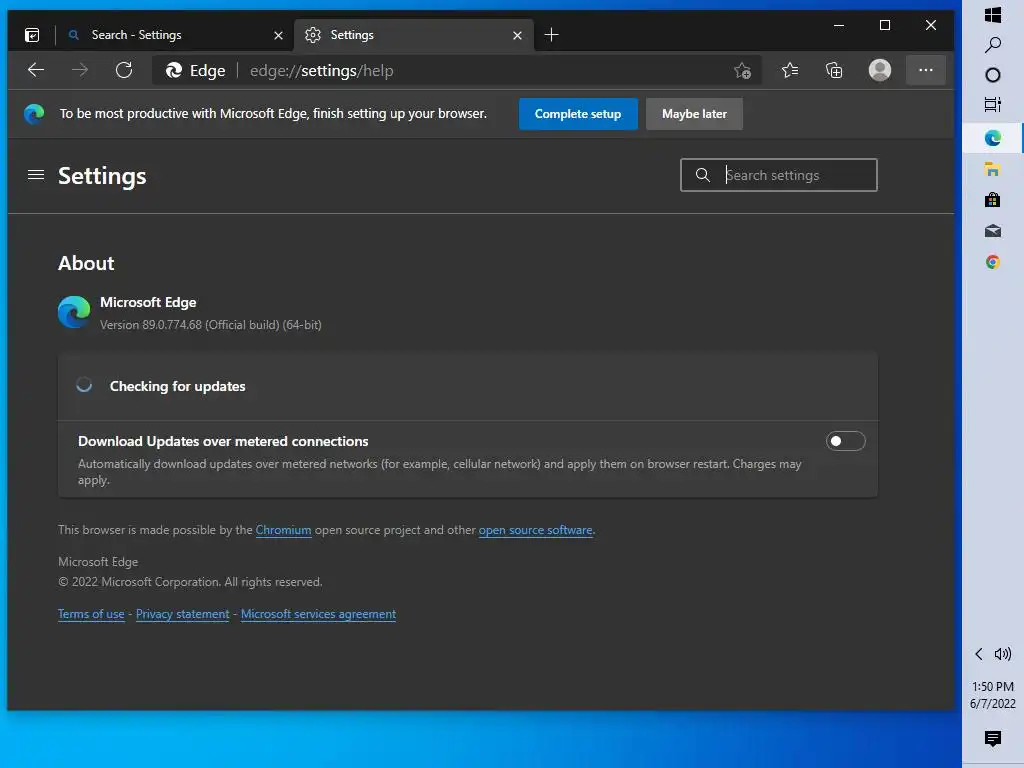Image resolution: width=1024 pixels, height=768 pixels.
Task: Click the Complete setup button
Action: (x=578, y=114)
